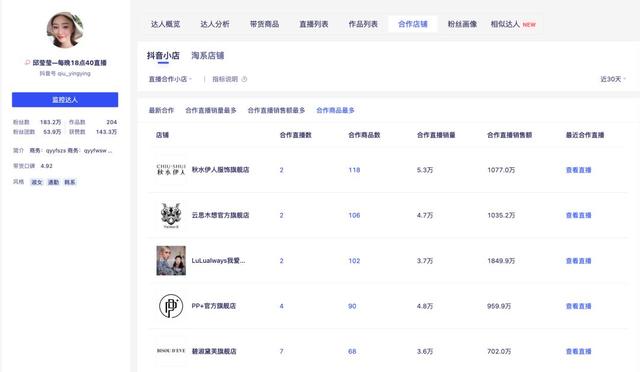Open 碧淑黛芙旗舰店 store name
Screen dimensions: 640x372
pyautogui.click(x=214, y=351)
